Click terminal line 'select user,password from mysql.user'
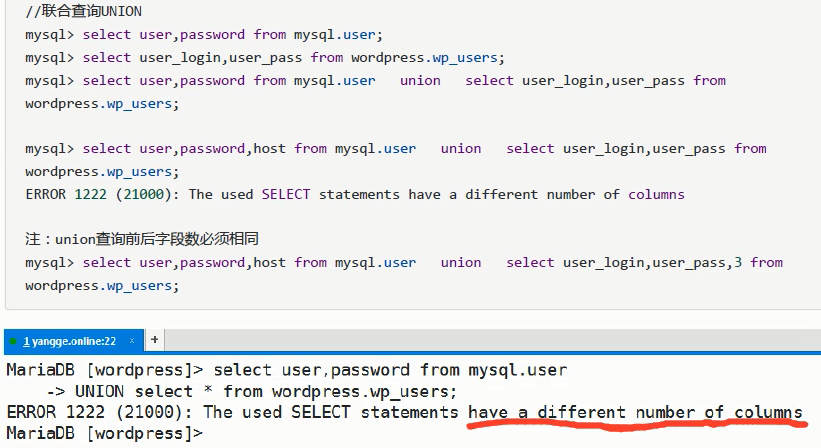Screen dimensions: 821x448 point(390,370)
